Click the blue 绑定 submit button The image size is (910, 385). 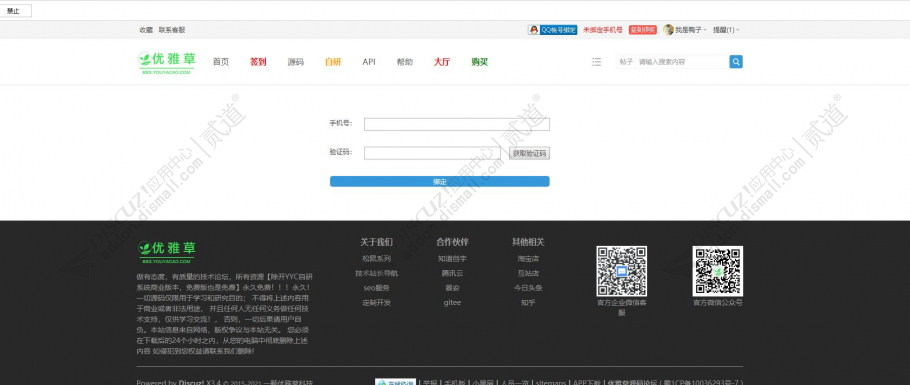pos(439,181)
